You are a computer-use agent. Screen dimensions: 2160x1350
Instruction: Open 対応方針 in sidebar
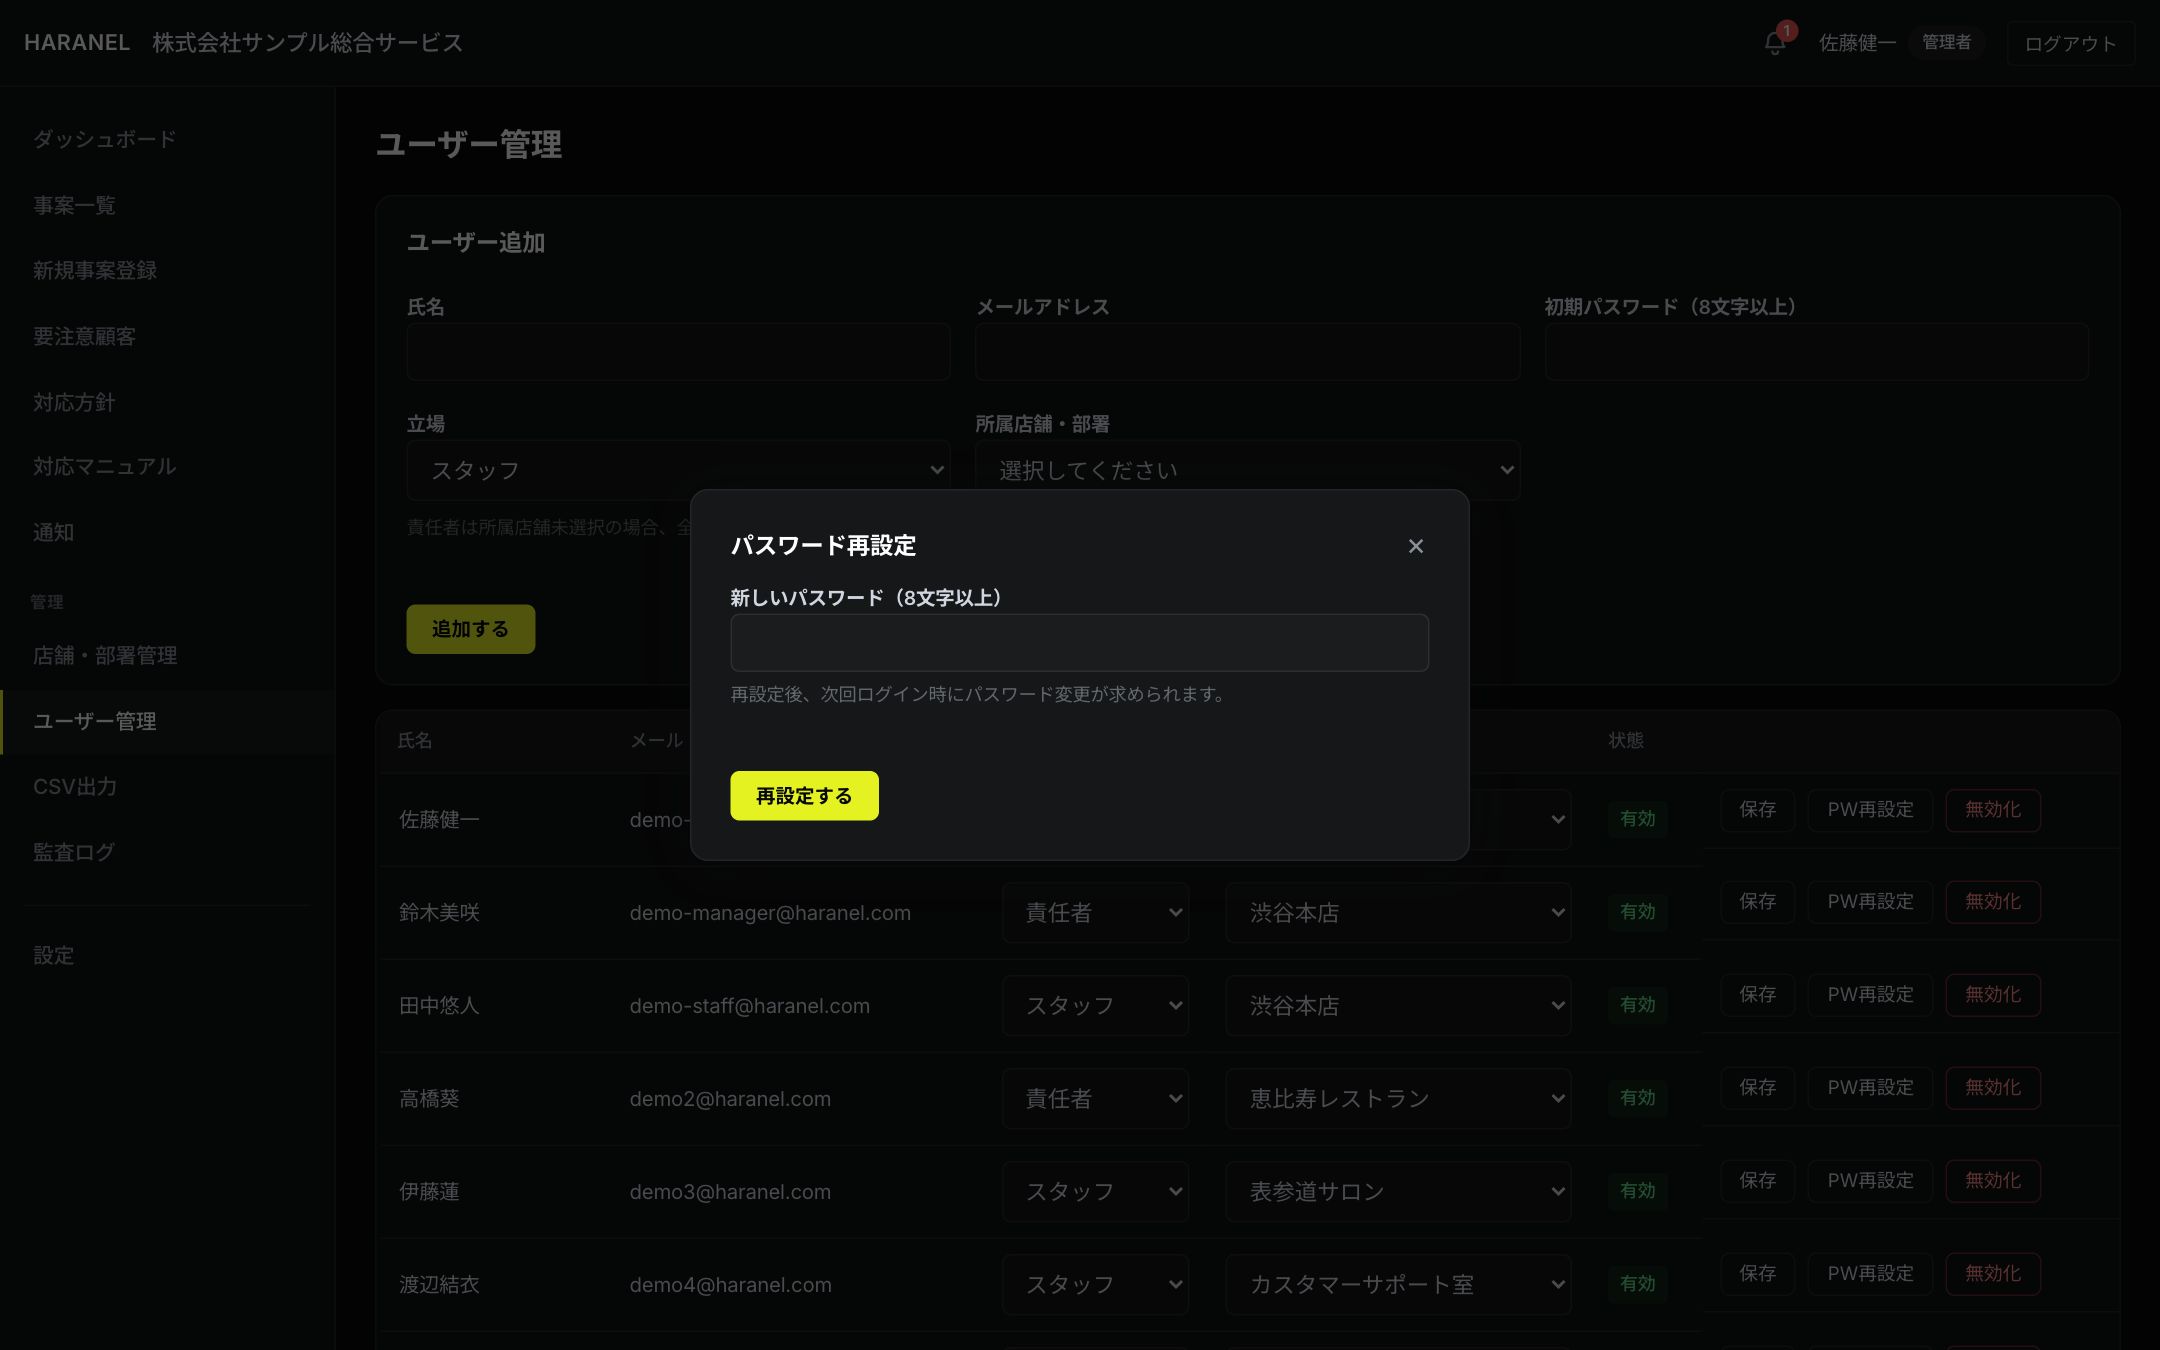click(74, 402)
